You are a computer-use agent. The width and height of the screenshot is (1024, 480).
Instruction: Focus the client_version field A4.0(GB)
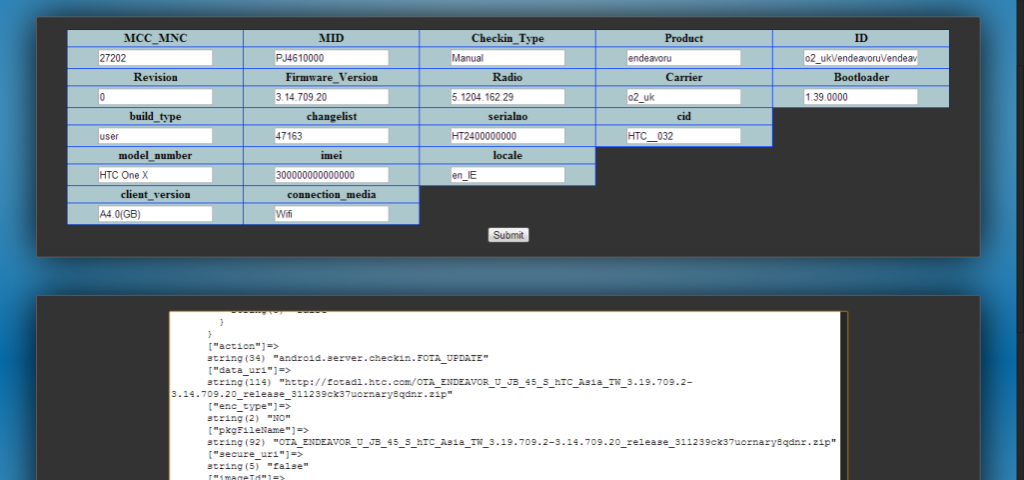(155, 214)
